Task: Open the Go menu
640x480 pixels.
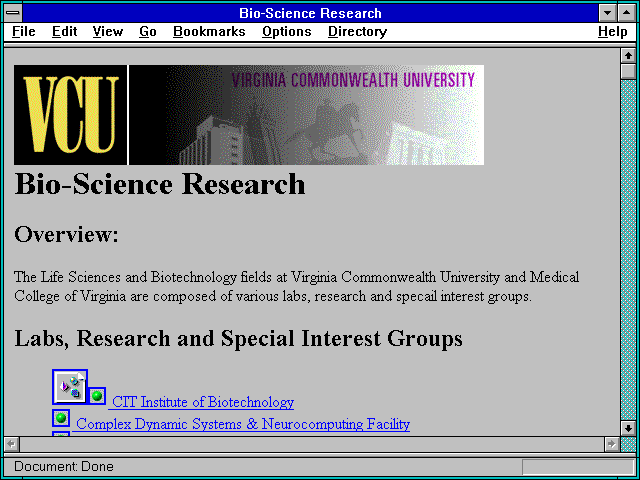Action: (148, 31)
